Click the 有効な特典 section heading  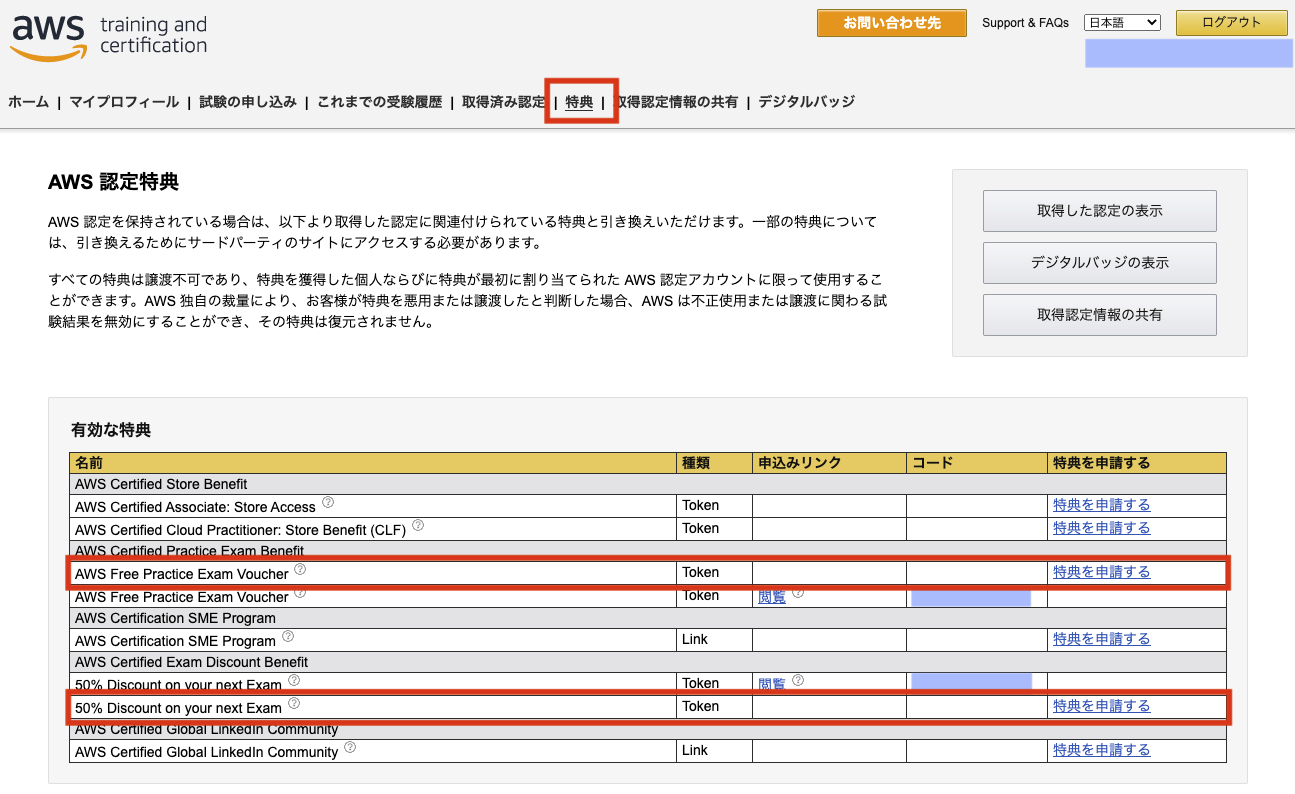click(110, 430)
